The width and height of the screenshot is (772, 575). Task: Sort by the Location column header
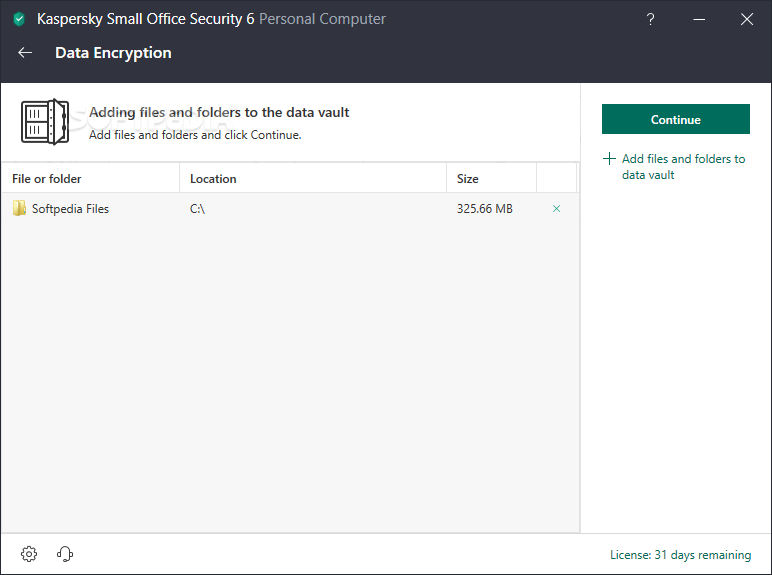(x=313, y=178)
